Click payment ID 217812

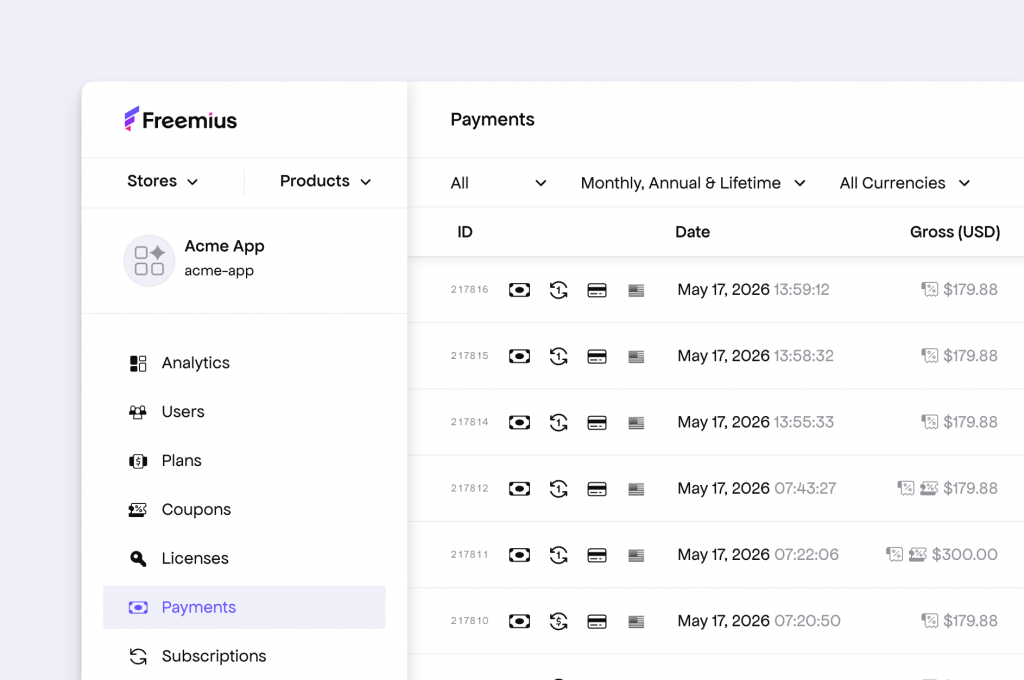pos(470,488)
